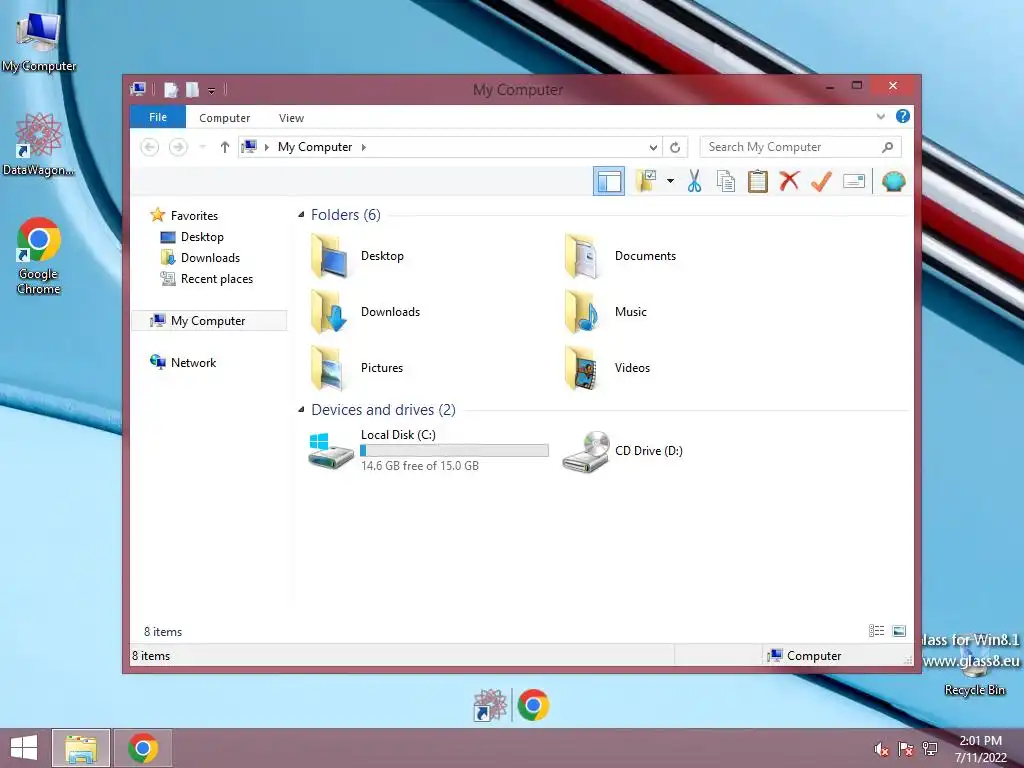
Task: Expand the address bar chevron after My Computer
Action: (x=364, y=147)
